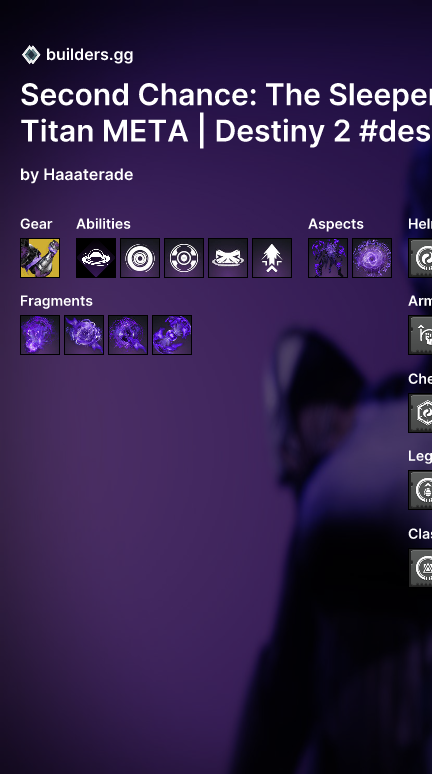The height and width of the screenshot is (774, 432).
Task: Click the Class item mod icon
Action: pyautogui.click(x=420, y=567)
